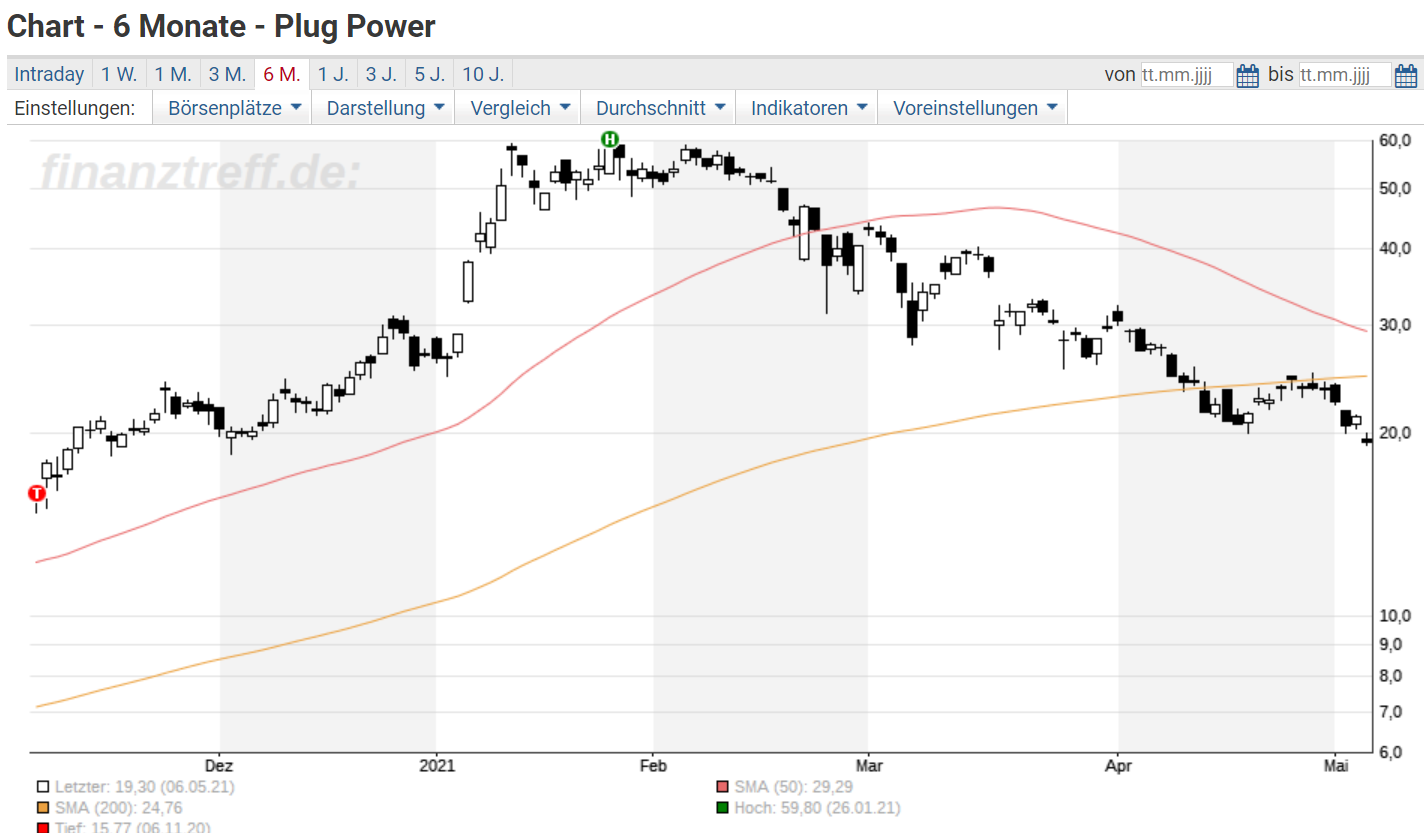Click the 60,0 y-axis price label

[1394, 141]
